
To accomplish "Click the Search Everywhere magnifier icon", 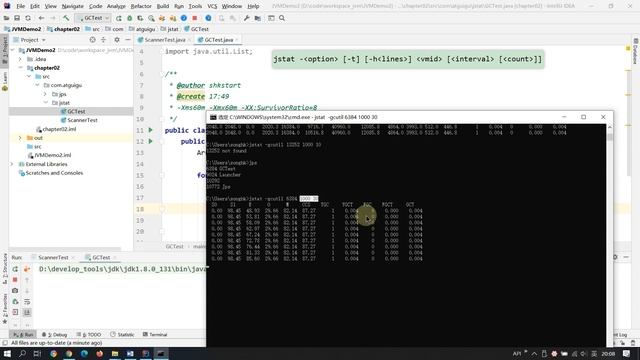I will 282,18.
